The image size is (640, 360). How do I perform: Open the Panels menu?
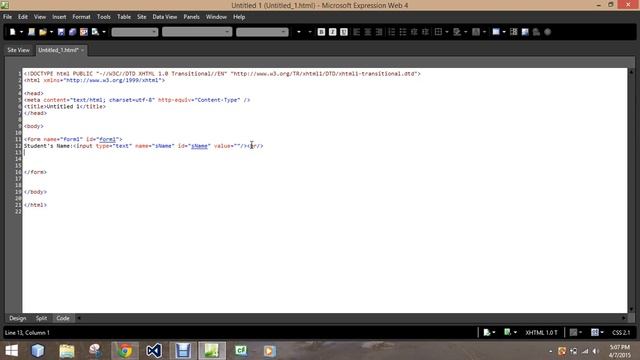pyautogui.click(x=191, y=17)
